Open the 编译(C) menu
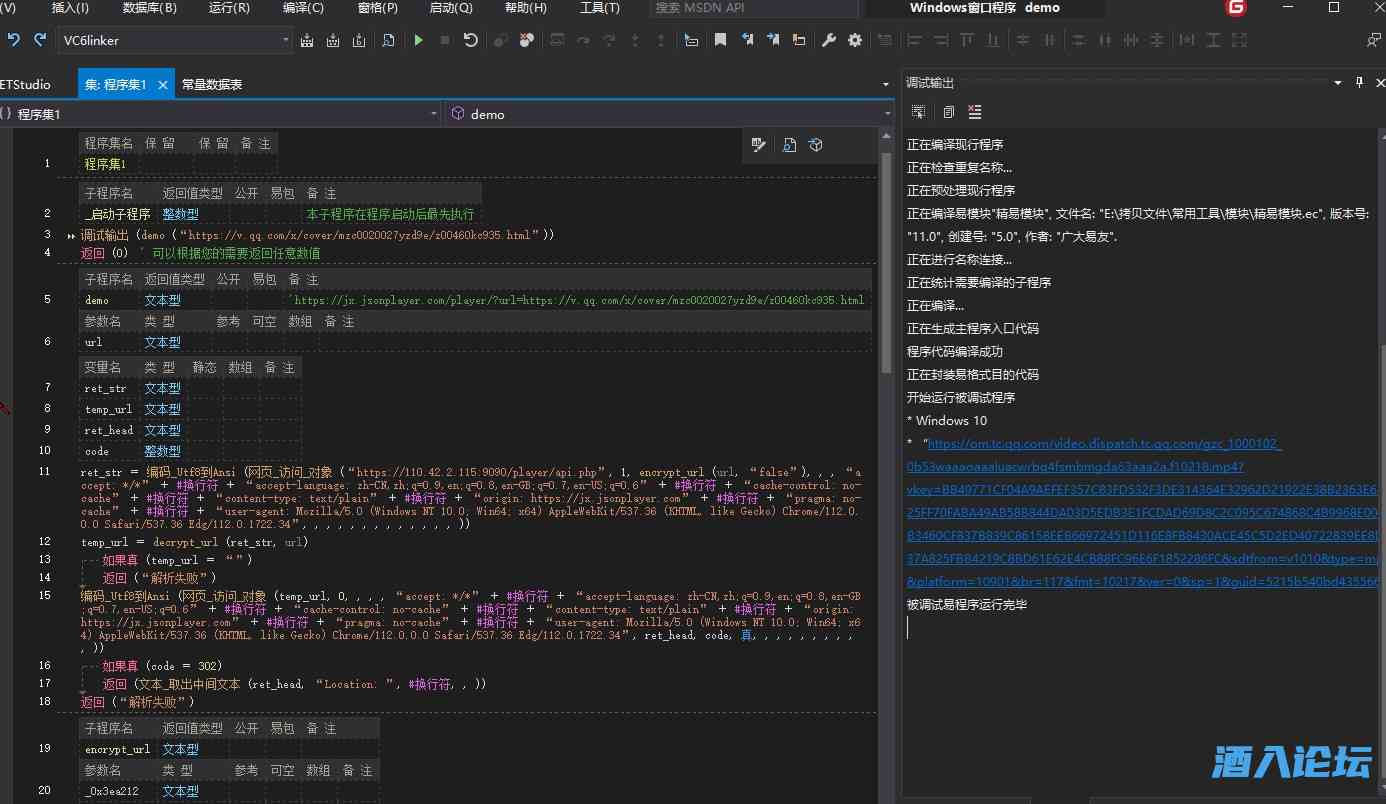 point(303,8)
